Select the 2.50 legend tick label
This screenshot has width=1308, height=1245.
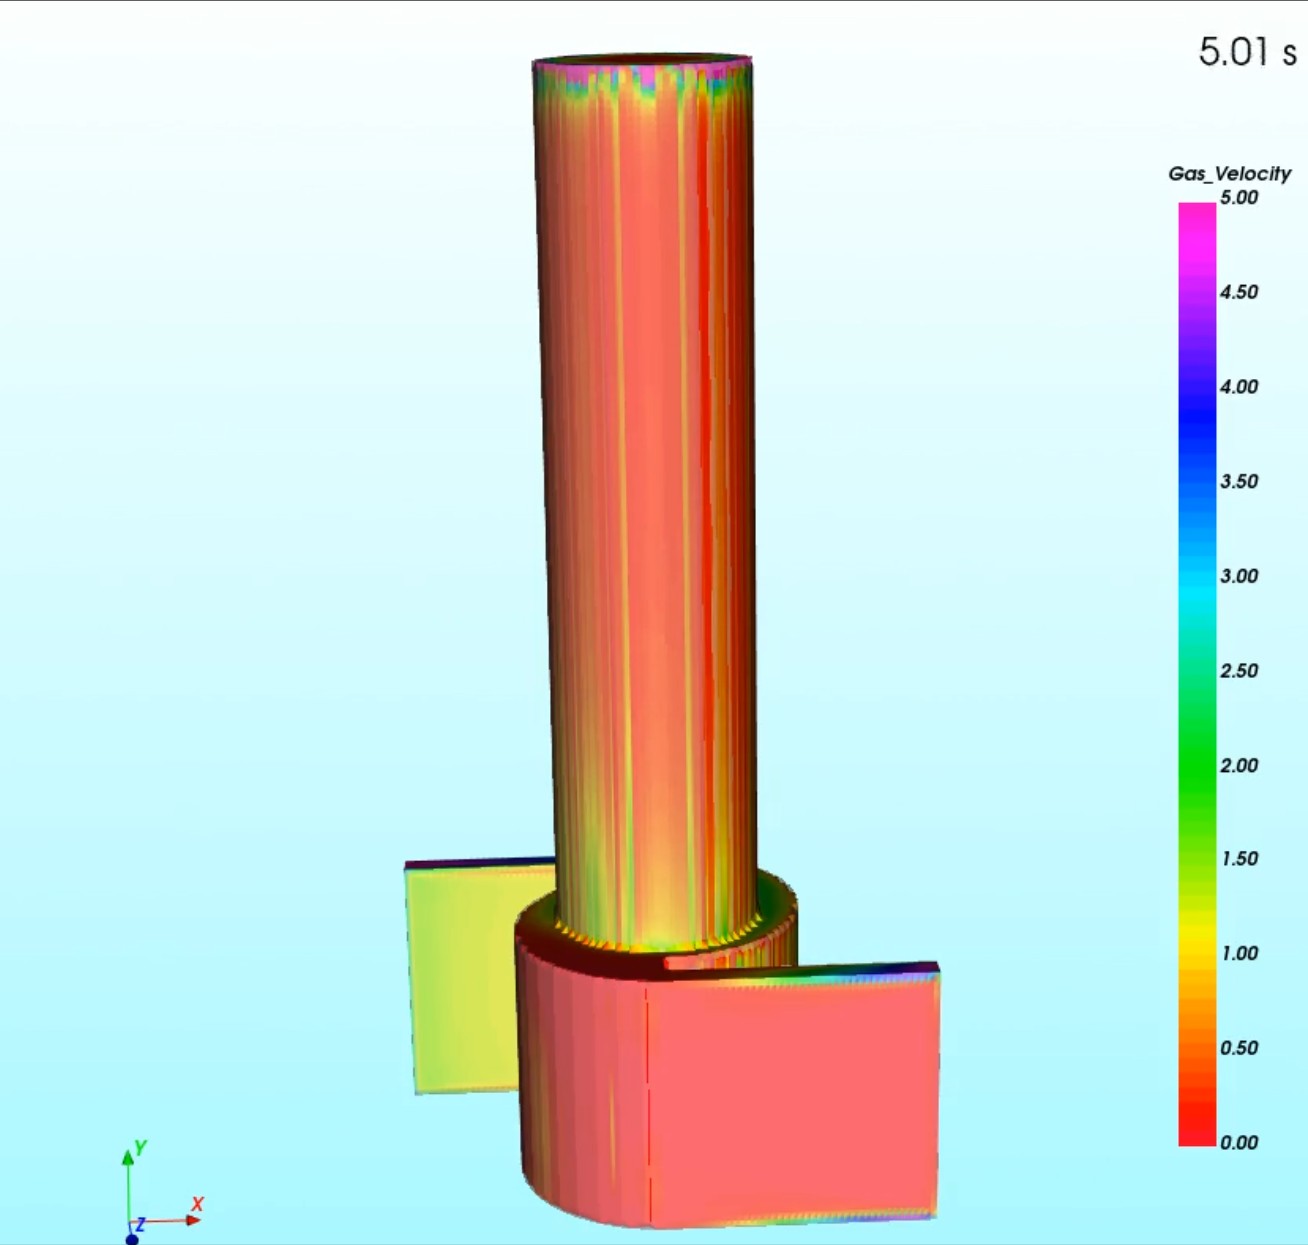coord(1238,670)
